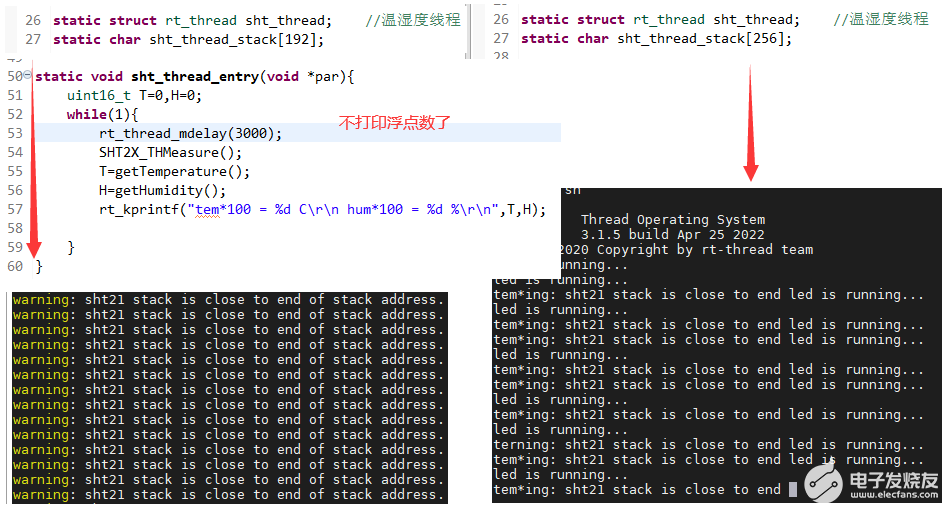Screen dimensions: 944x505
Task: Click the sht_thread_stack[256] declaration
Action: (x=657, y=39)
